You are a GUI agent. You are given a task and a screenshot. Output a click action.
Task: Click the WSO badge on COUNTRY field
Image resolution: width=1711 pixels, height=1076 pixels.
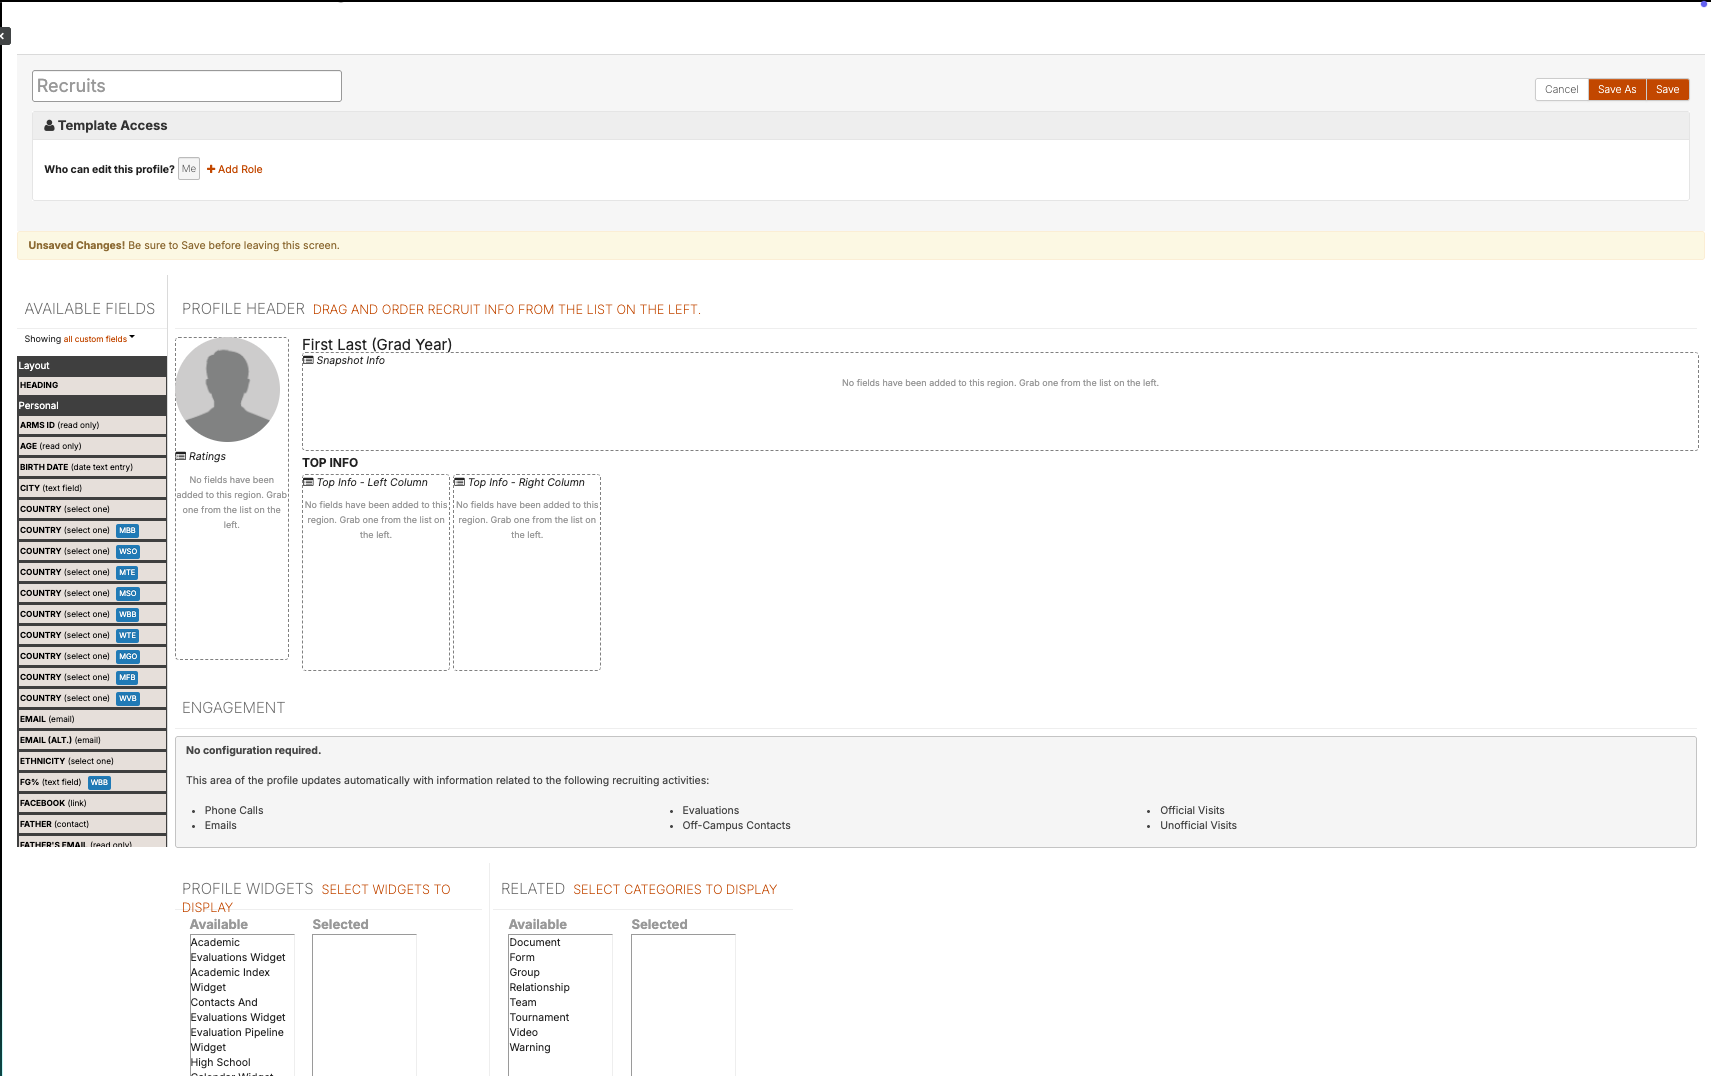click(x=128, y=552)
